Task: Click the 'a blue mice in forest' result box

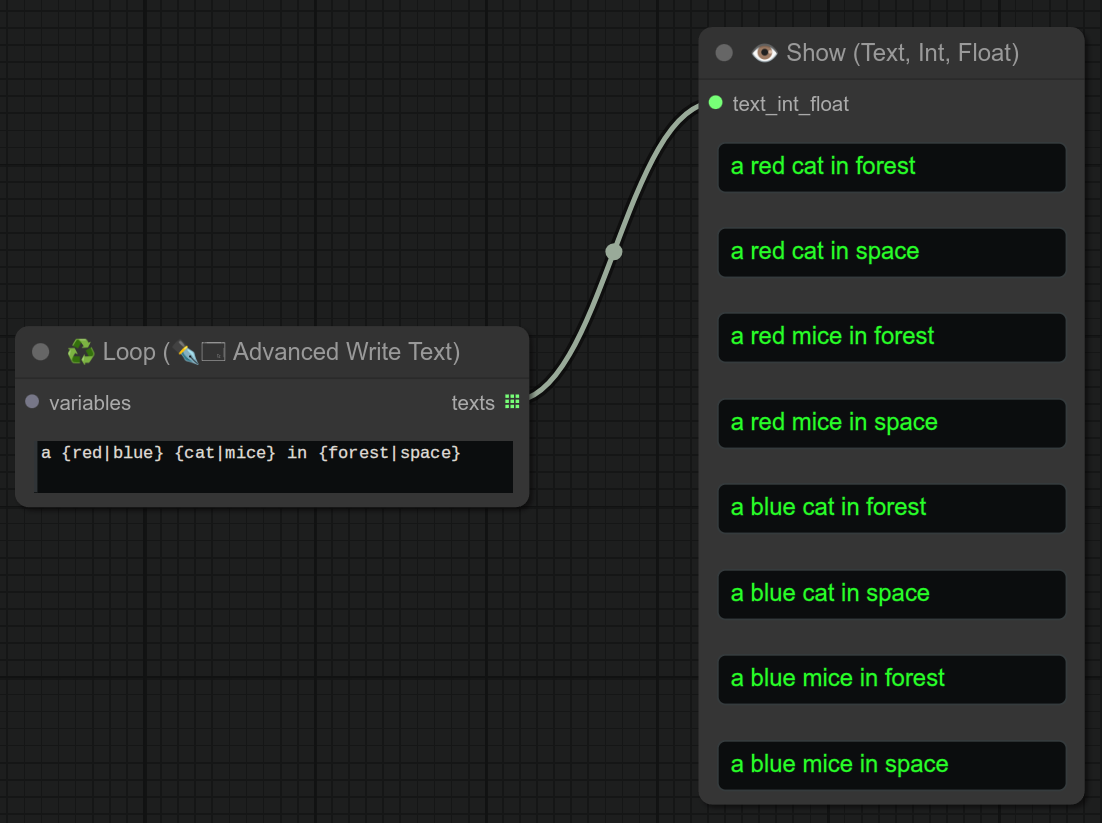Action: [890, 679]
